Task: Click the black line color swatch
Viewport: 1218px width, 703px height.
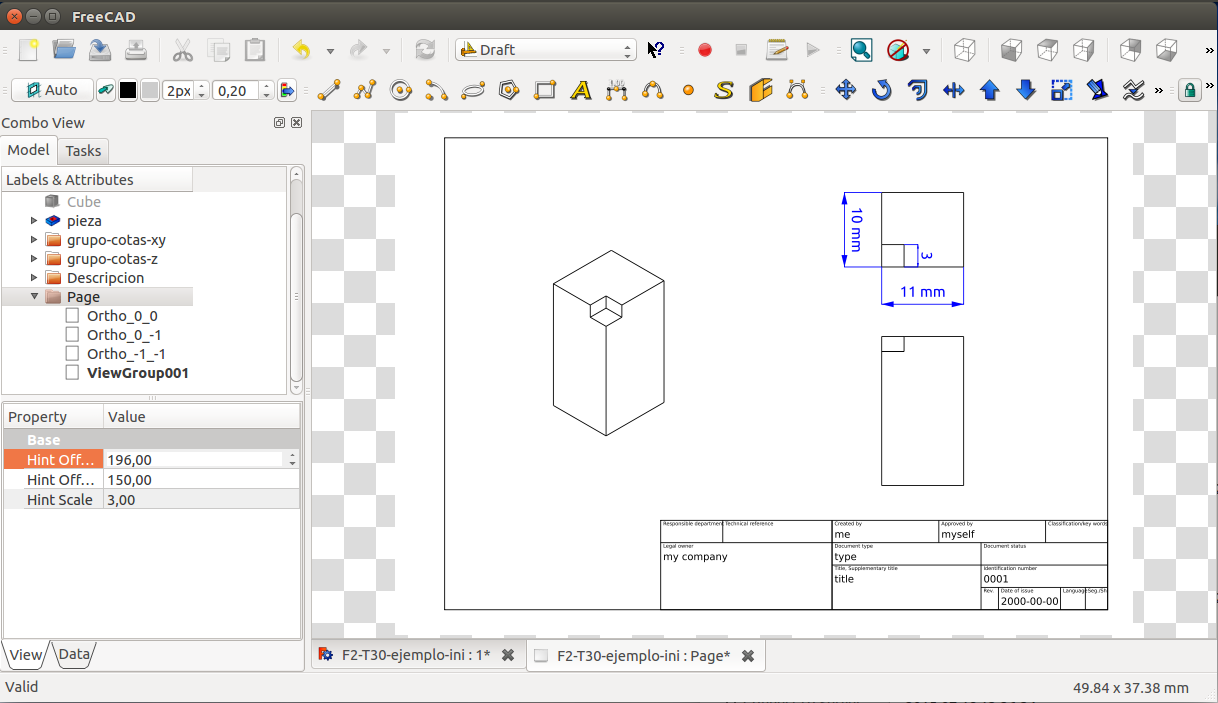Action: [128, 91]
